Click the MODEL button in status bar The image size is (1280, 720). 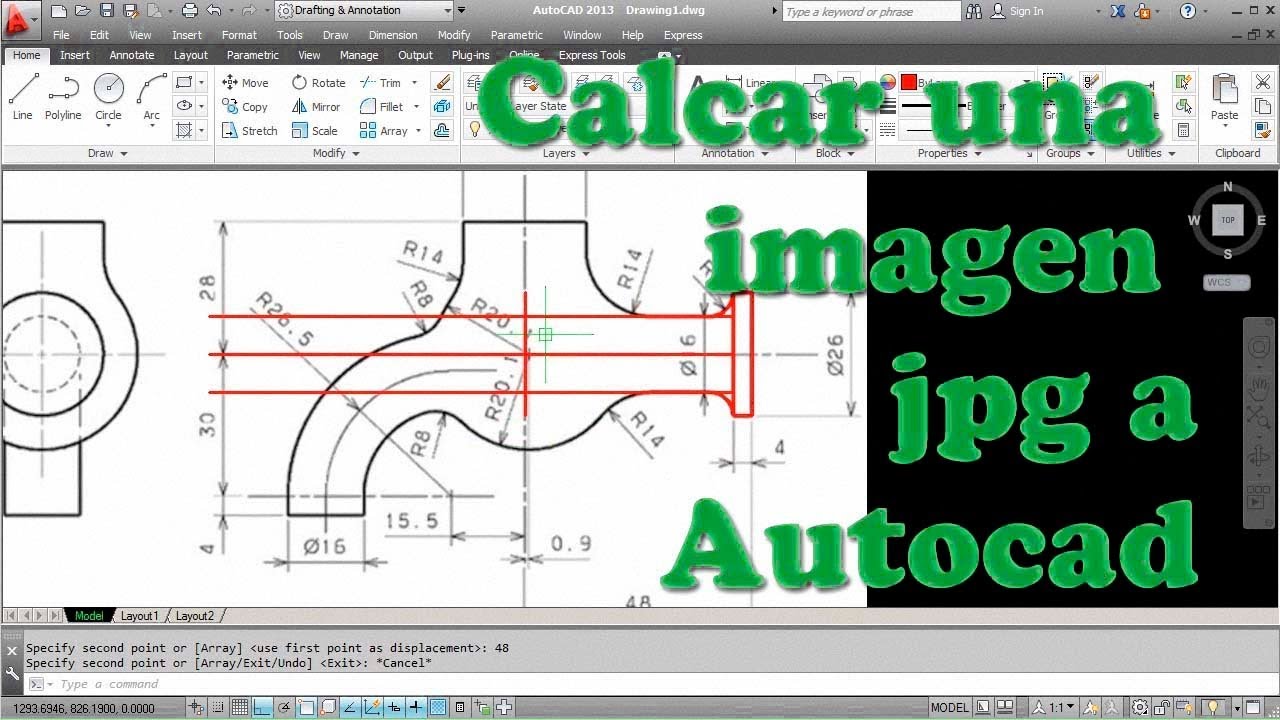(950, 708)
